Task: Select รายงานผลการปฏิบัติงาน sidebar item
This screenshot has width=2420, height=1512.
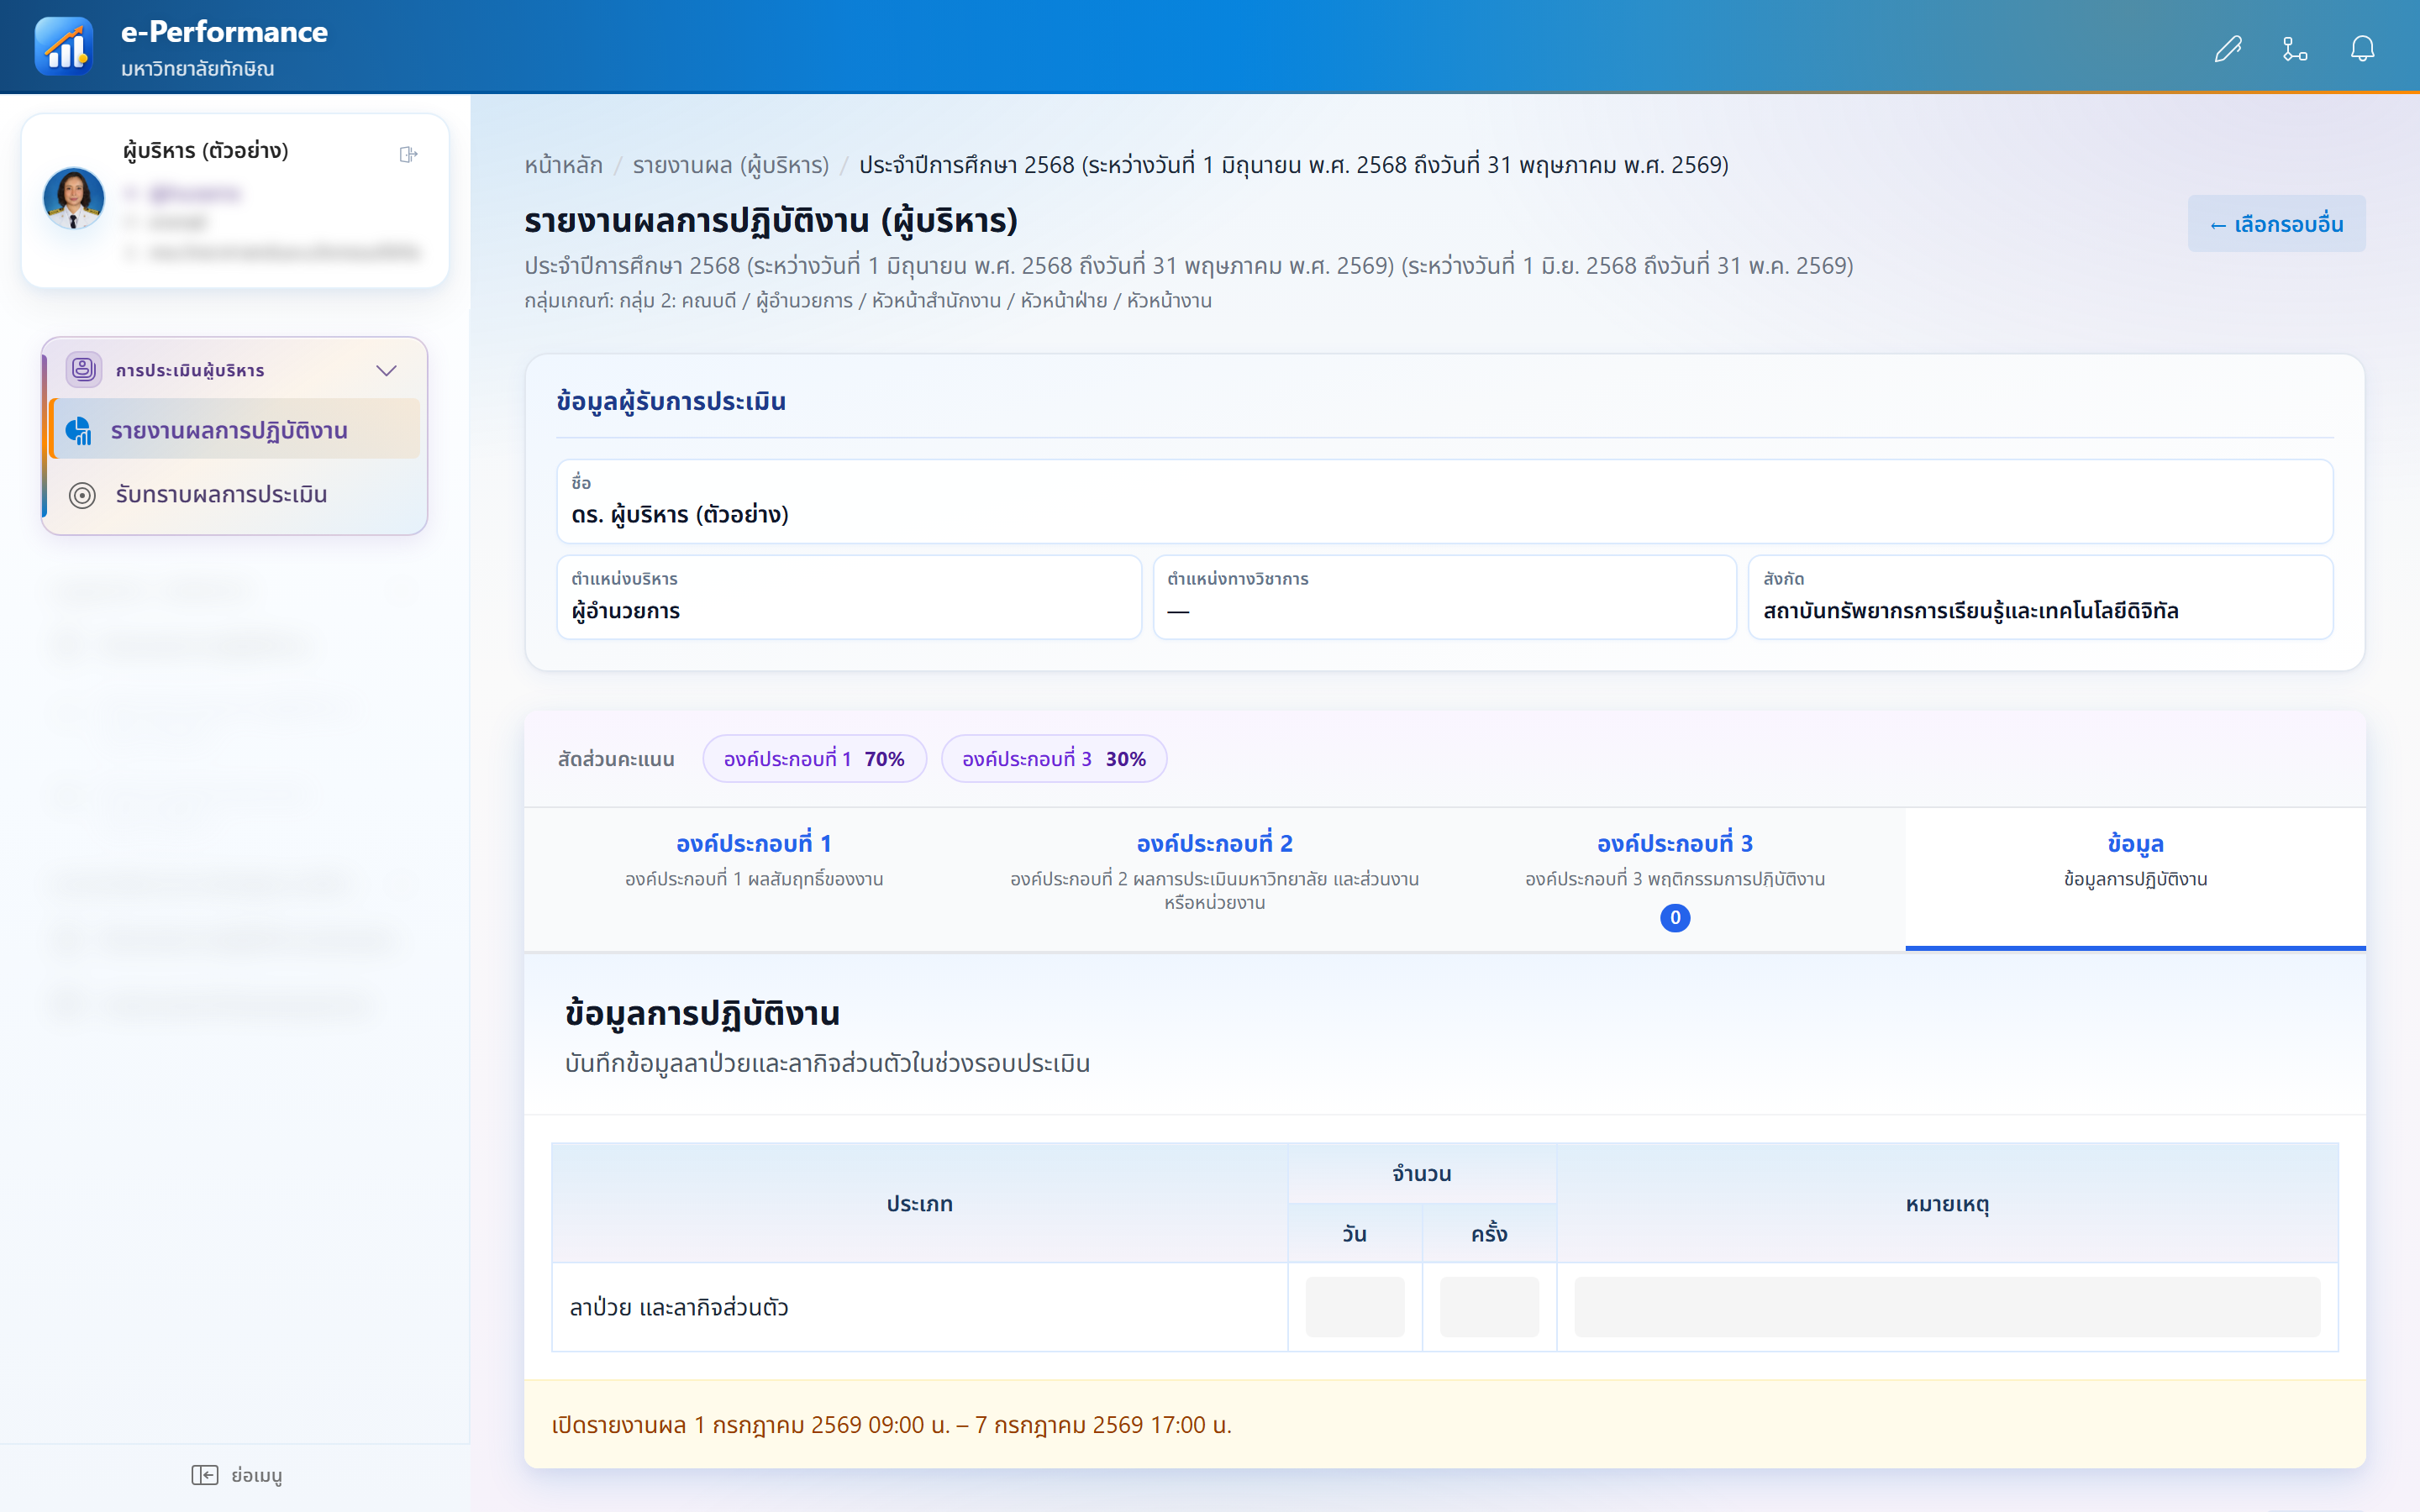Action: coord(235,430)
